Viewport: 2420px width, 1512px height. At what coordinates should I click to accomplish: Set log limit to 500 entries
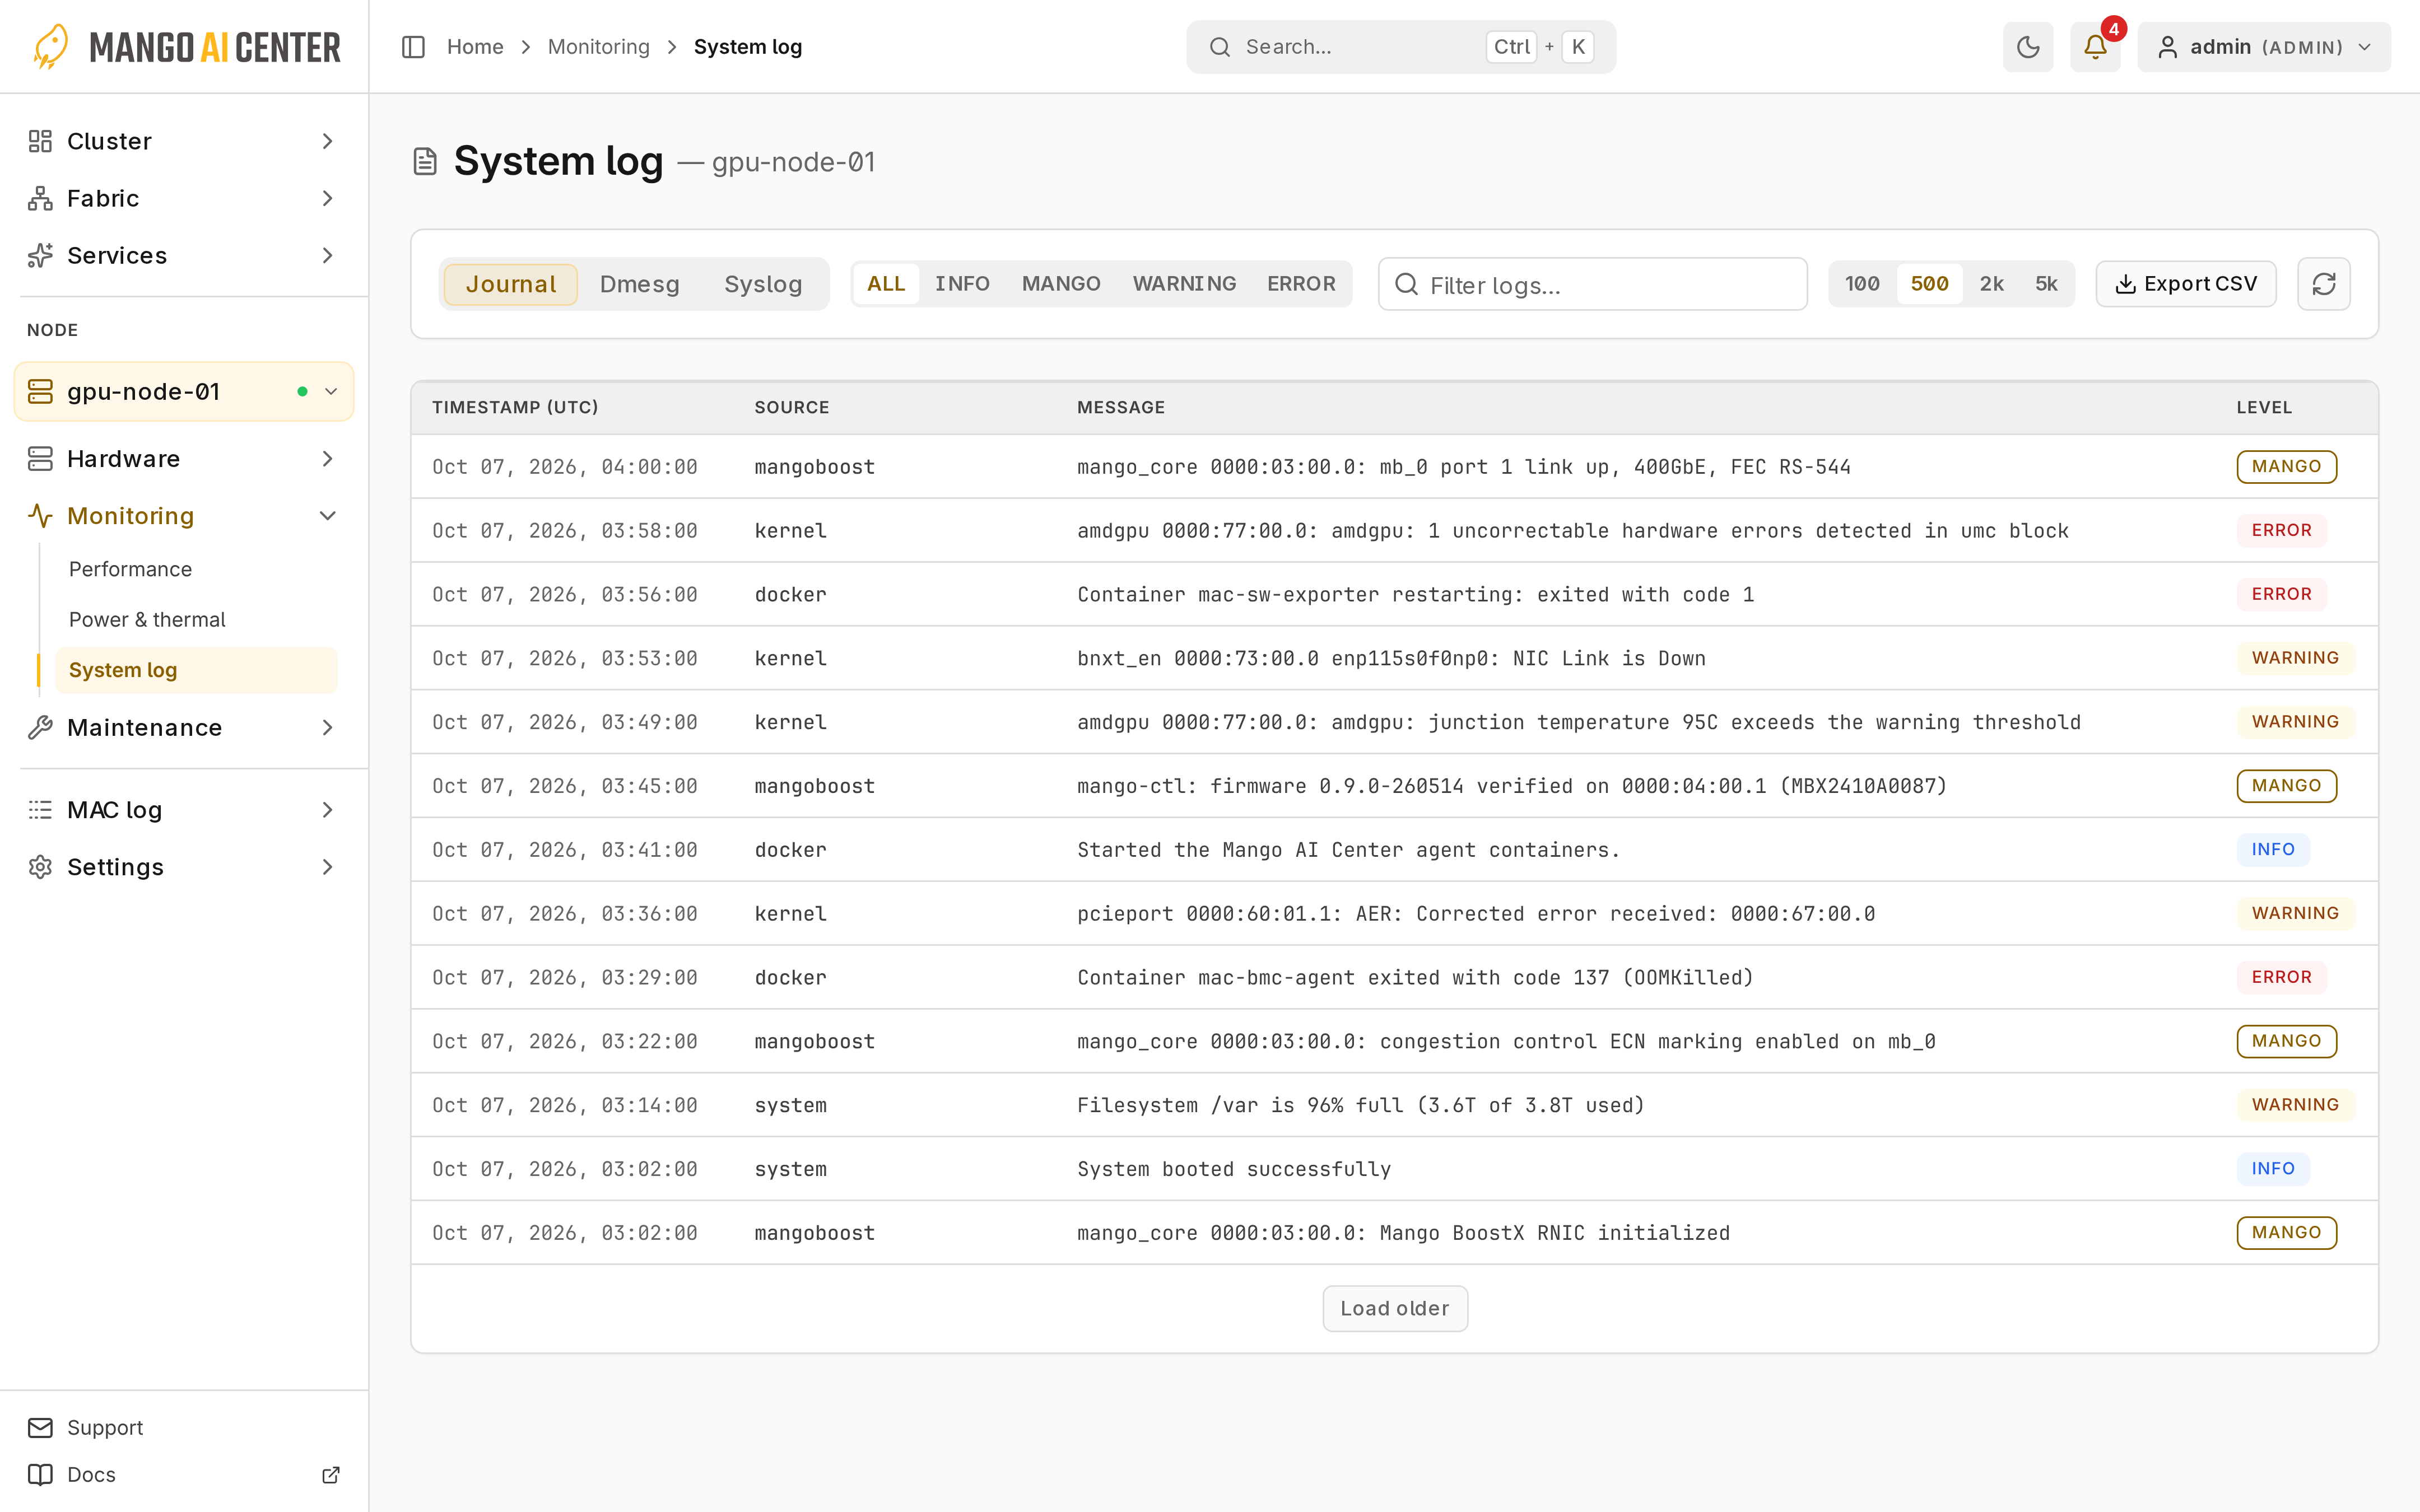tap(1929, 284)
